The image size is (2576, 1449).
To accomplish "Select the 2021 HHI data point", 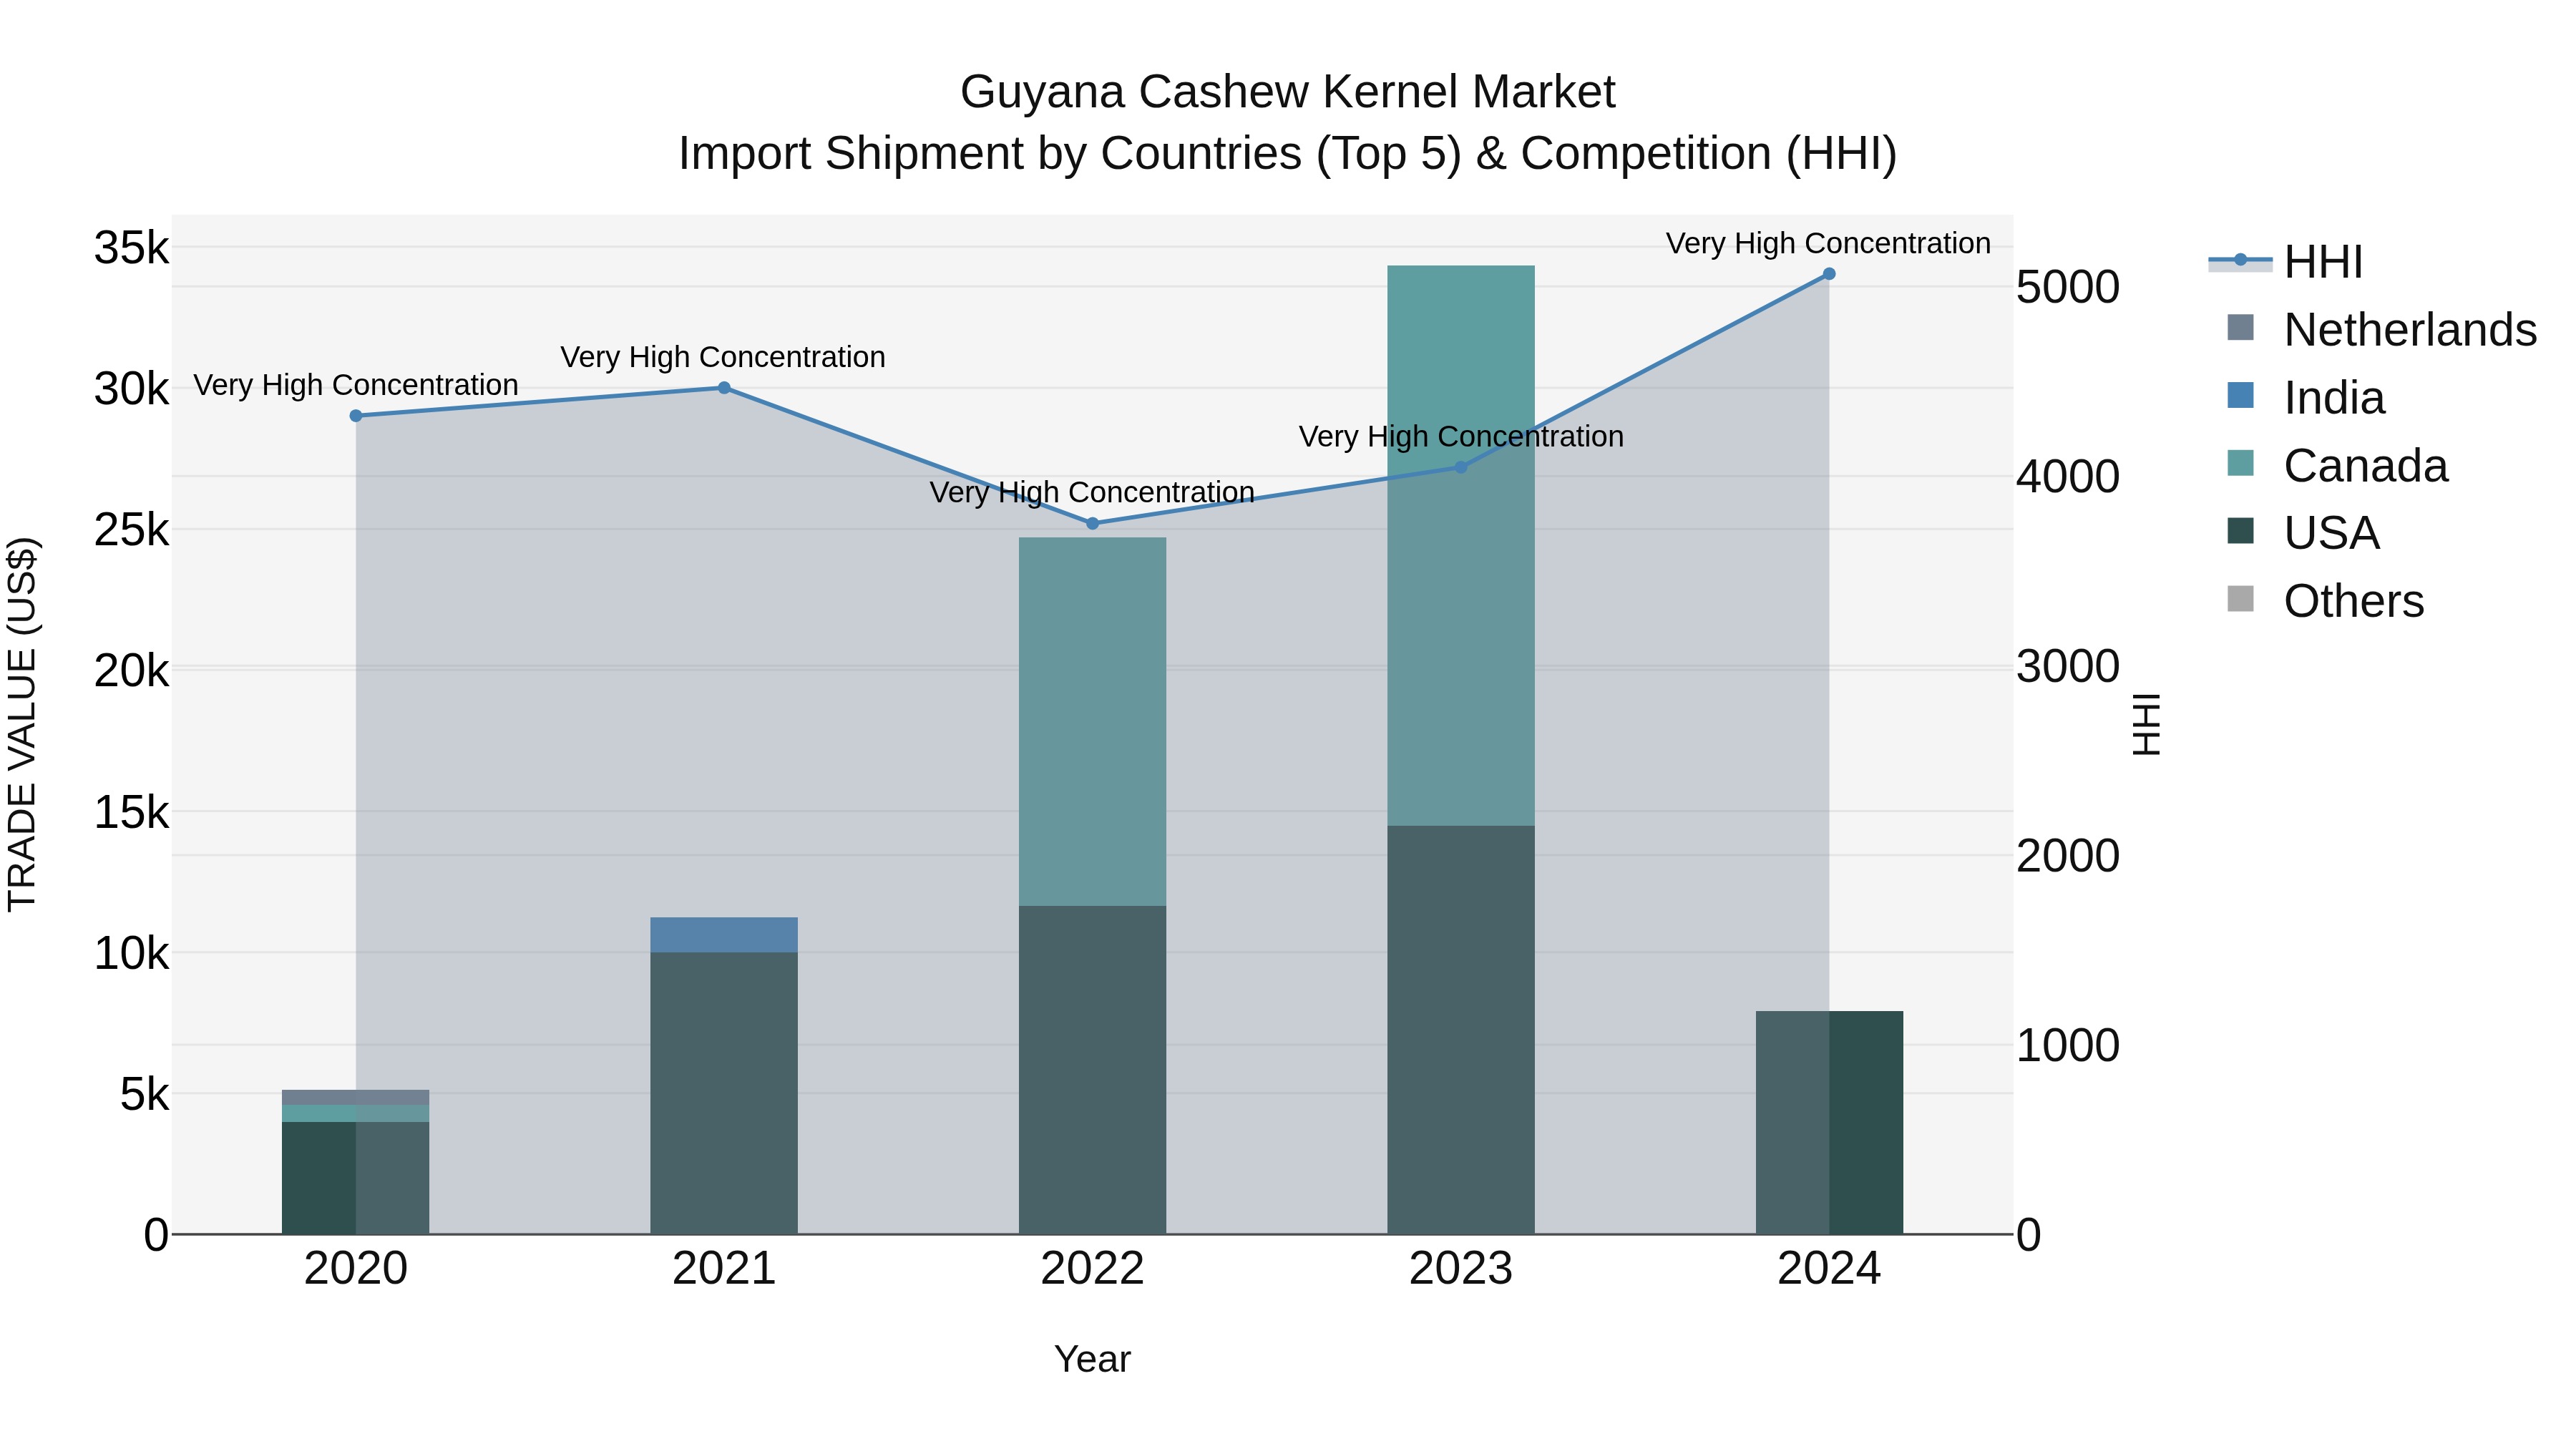I will [x=724, y=388].
